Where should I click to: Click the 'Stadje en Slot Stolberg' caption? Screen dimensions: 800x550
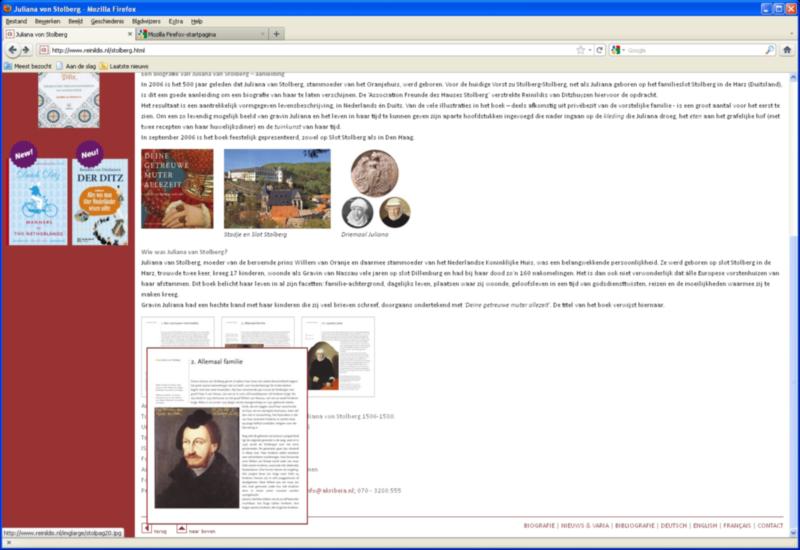coord(255,235)
